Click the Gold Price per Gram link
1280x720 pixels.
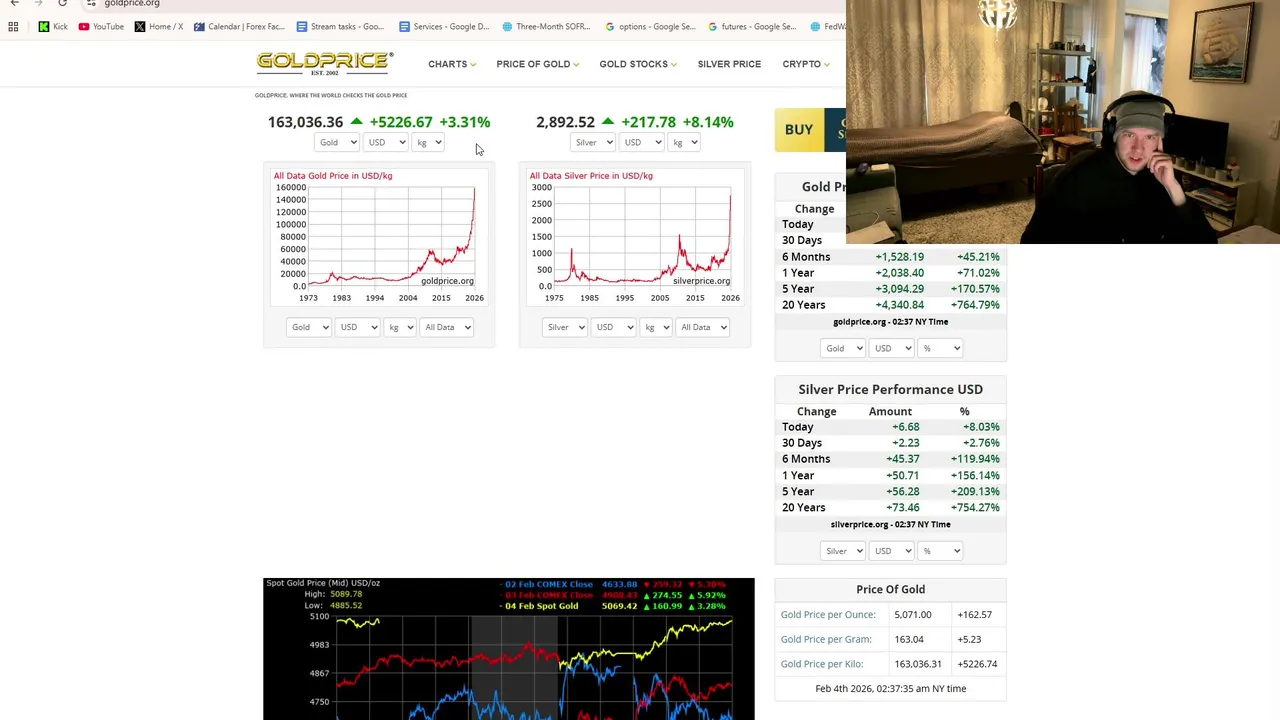[826, 639]
